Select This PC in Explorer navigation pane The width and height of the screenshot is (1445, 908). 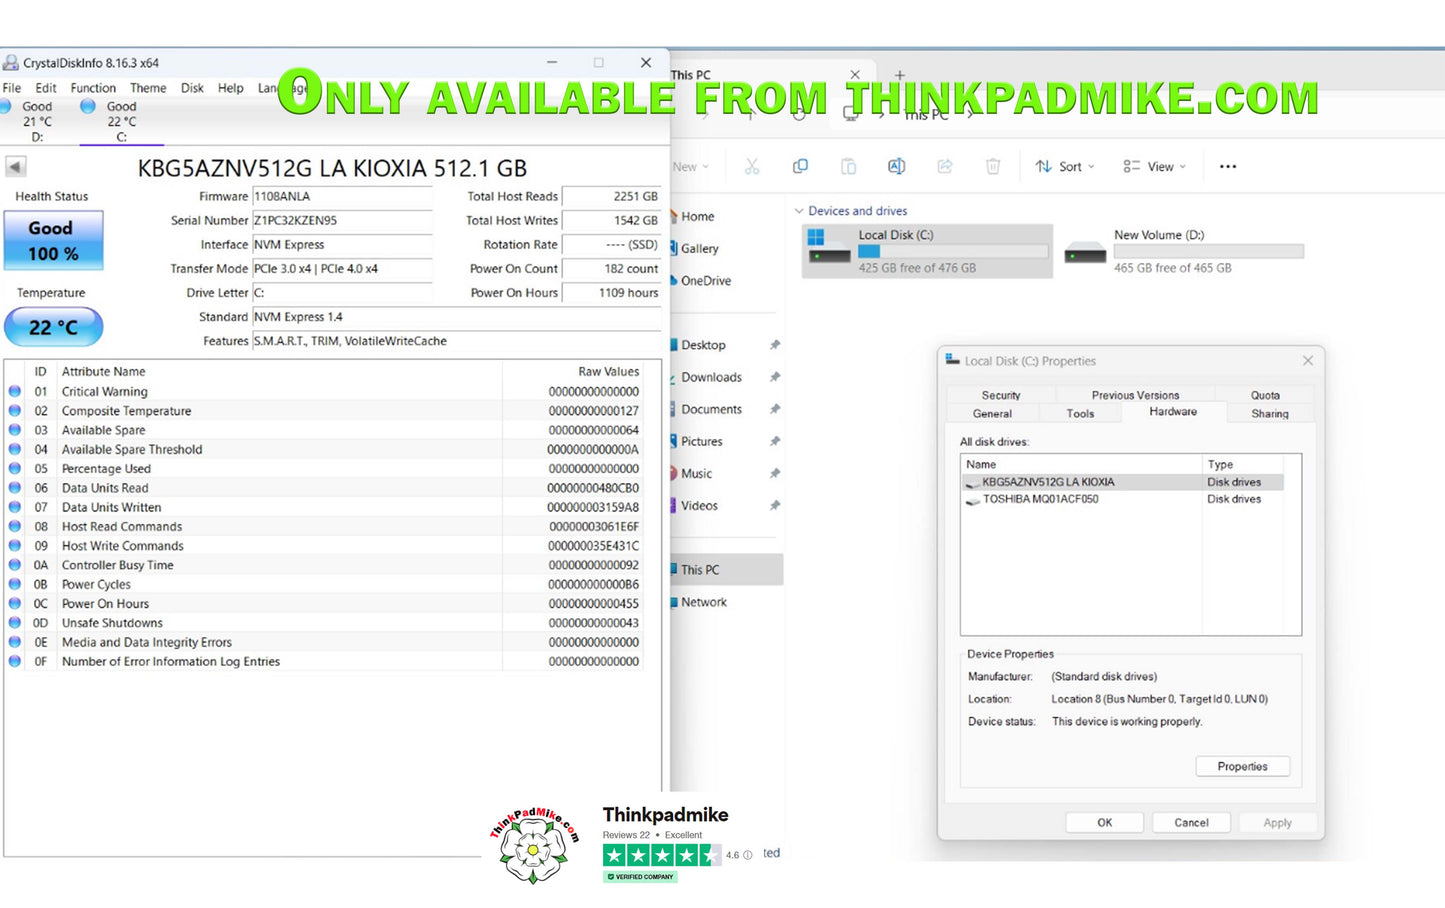(727, 570)
